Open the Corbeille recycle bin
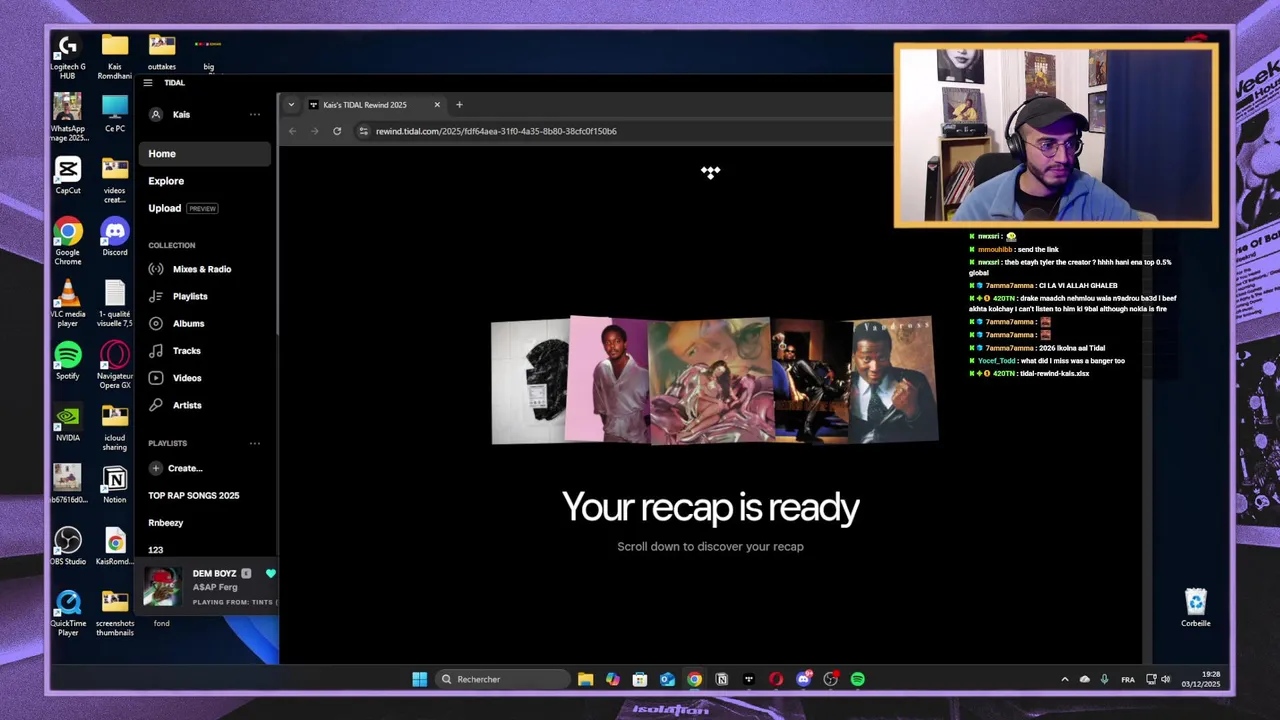 [x=1196, y=609]
